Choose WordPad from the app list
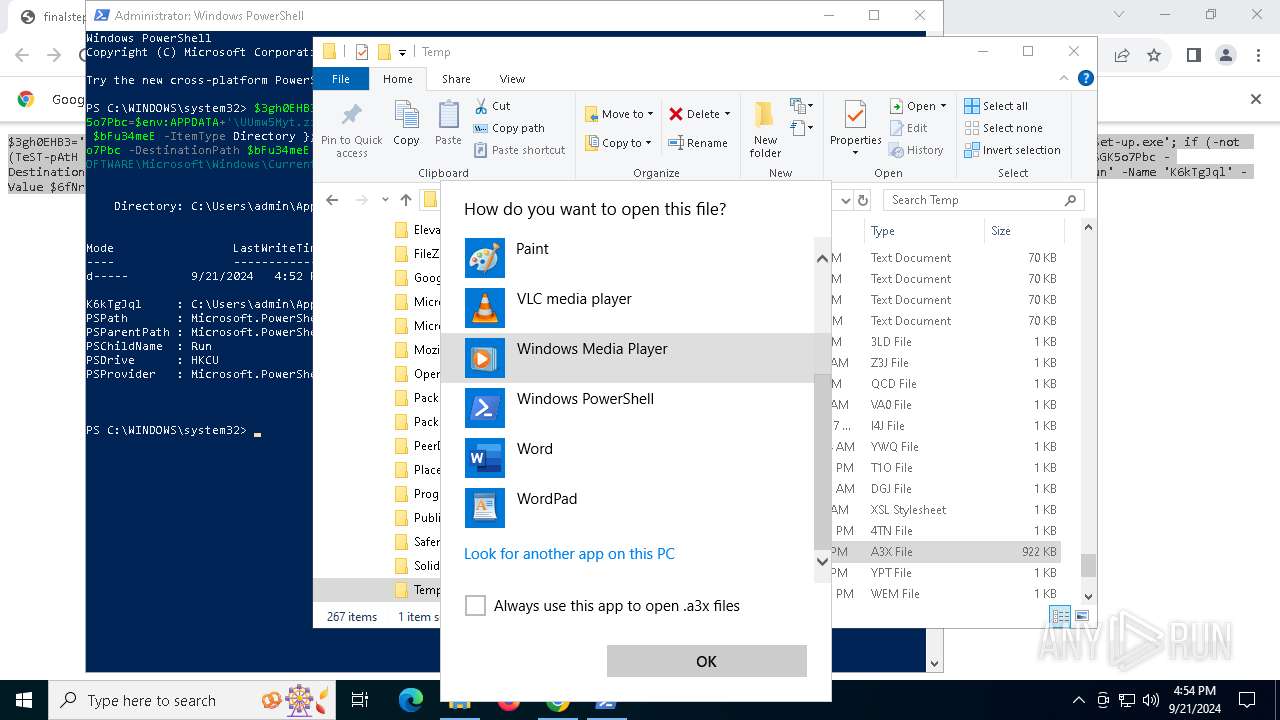The width and height of the screenshot is (1280, 720). point(628,508)
